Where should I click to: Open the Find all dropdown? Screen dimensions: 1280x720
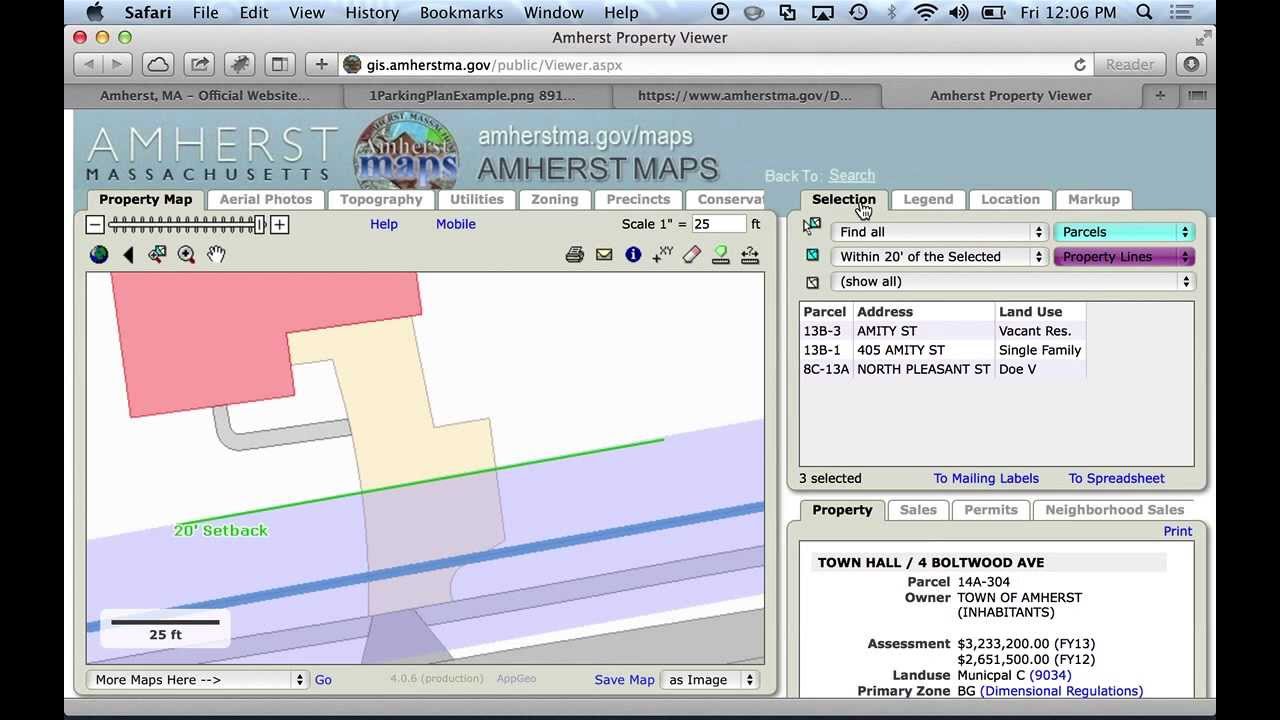[x=939, y=232]
